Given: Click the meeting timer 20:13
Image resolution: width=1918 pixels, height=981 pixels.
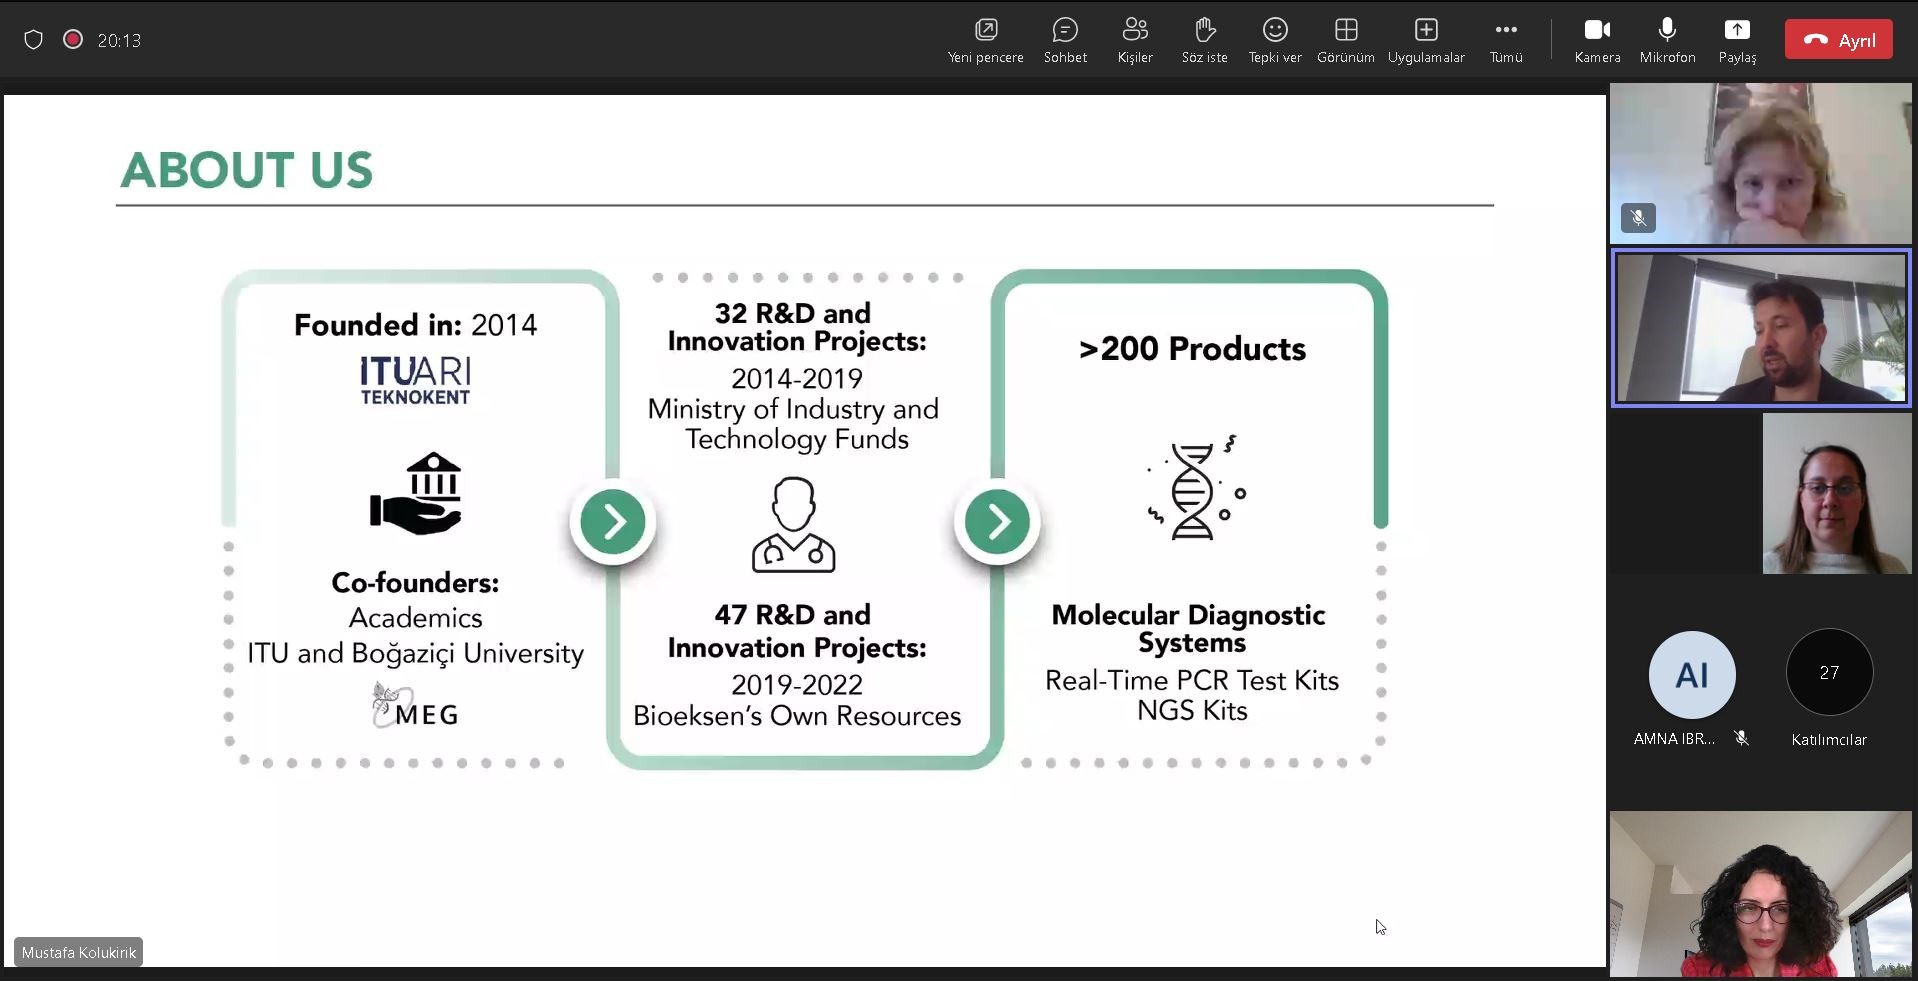Looking at the screenshot, I should (119, 41).
